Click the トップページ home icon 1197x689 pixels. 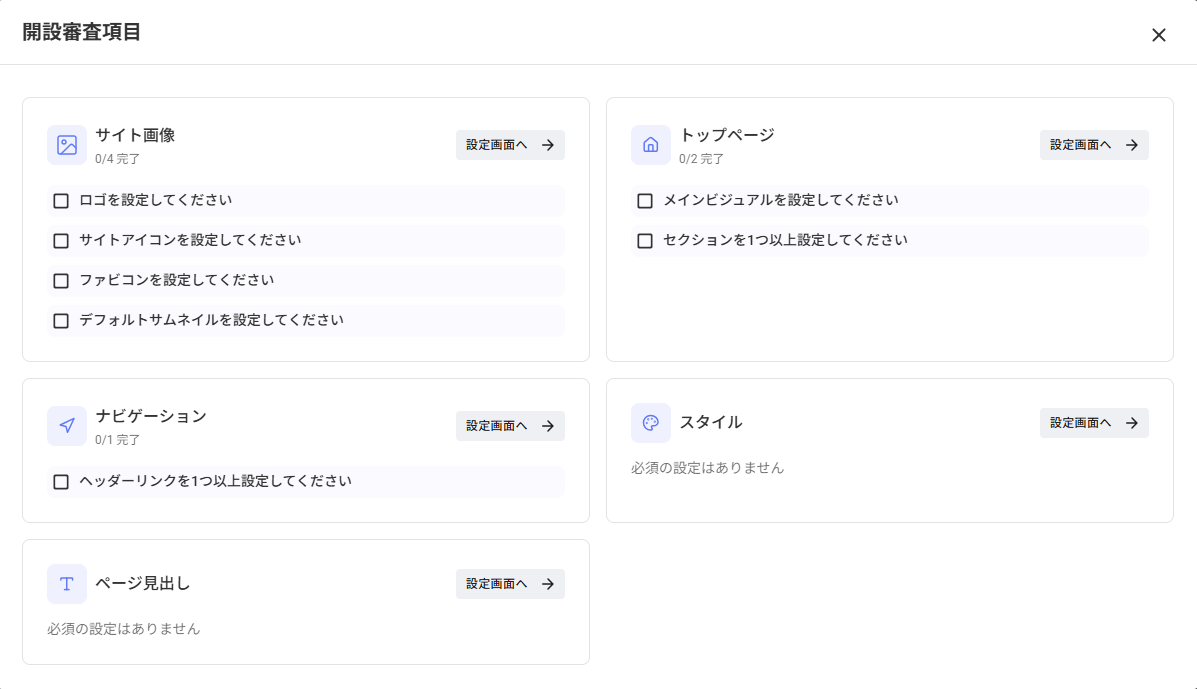650,145
